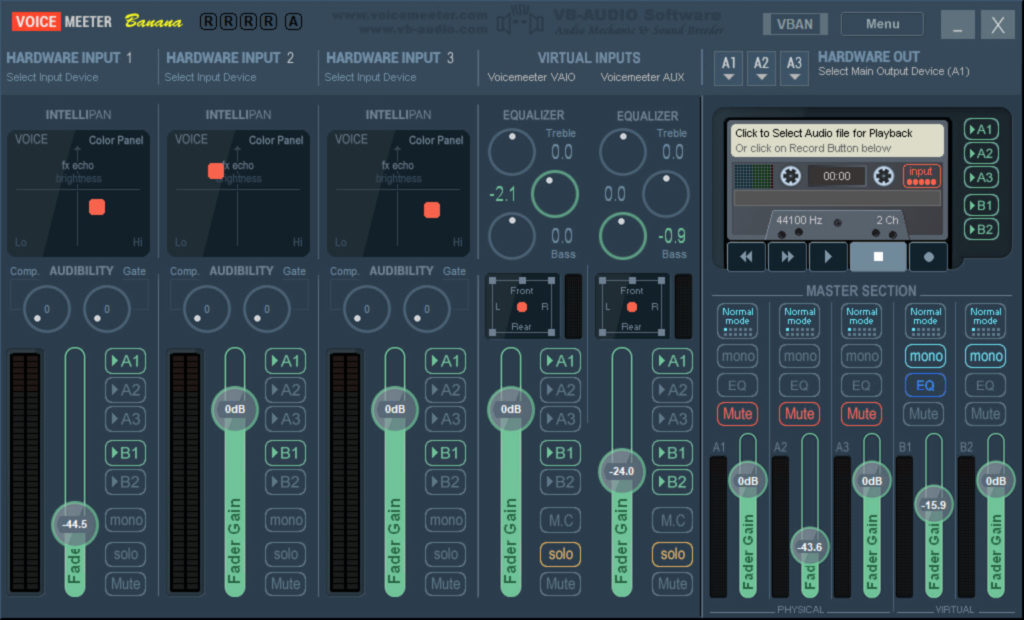Toggle M.C on Voicemeeter VAIO strip

[560, 520]
